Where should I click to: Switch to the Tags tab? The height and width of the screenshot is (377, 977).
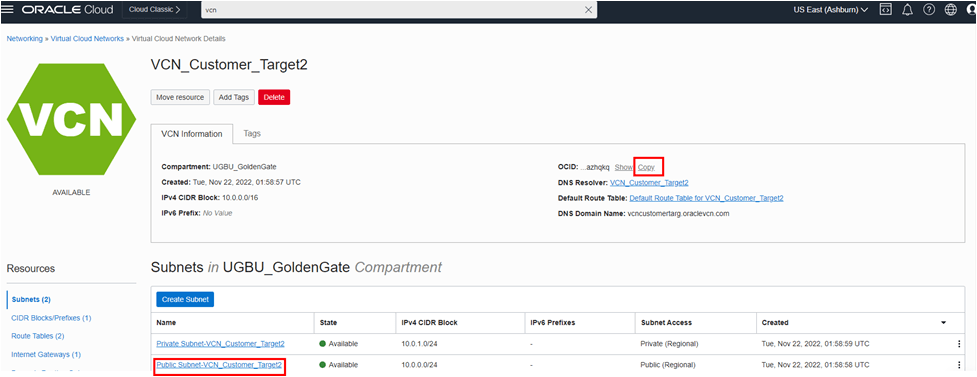tap(252, 133)
